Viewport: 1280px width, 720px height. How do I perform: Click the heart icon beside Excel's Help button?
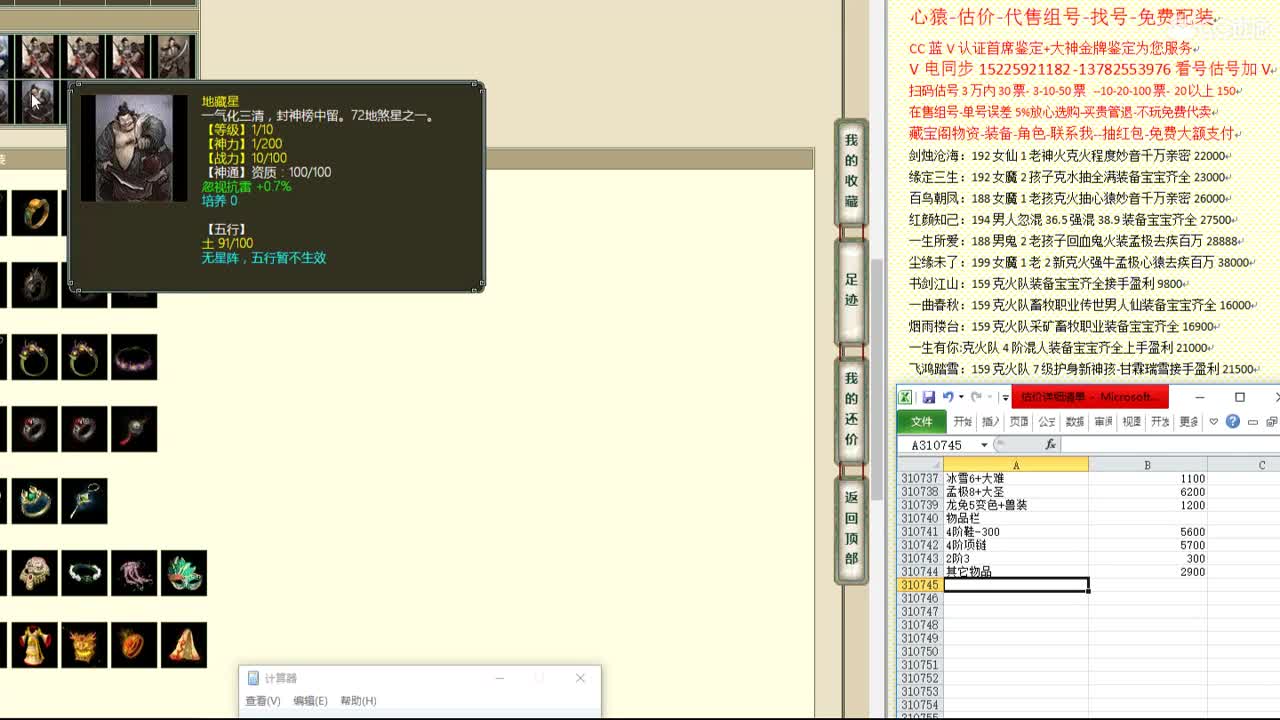pyautogui.click(x=1213, y=420)
